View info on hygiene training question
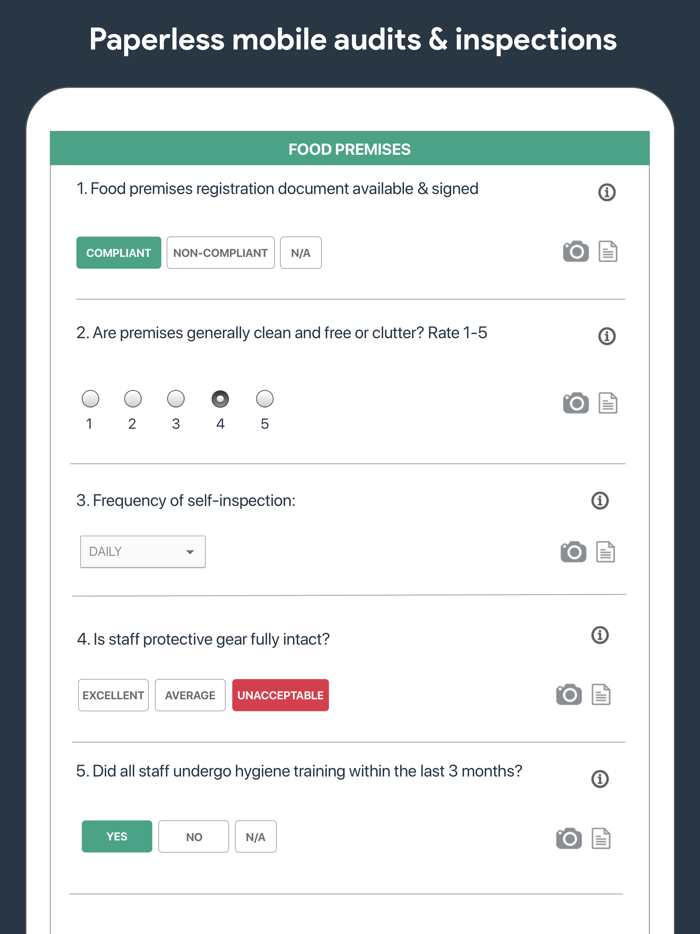Screen dimensions: 700x934 pyautogui.click(x=600, y=779)
